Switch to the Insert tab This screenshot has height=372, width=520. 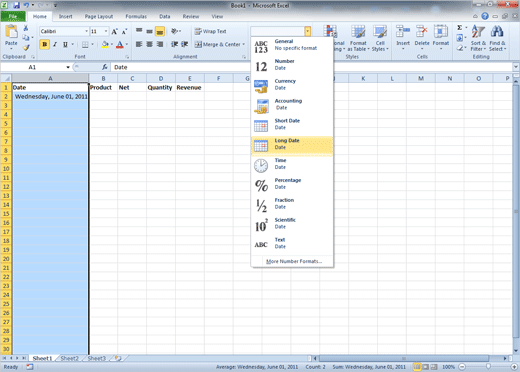click(x=65, y=16)
